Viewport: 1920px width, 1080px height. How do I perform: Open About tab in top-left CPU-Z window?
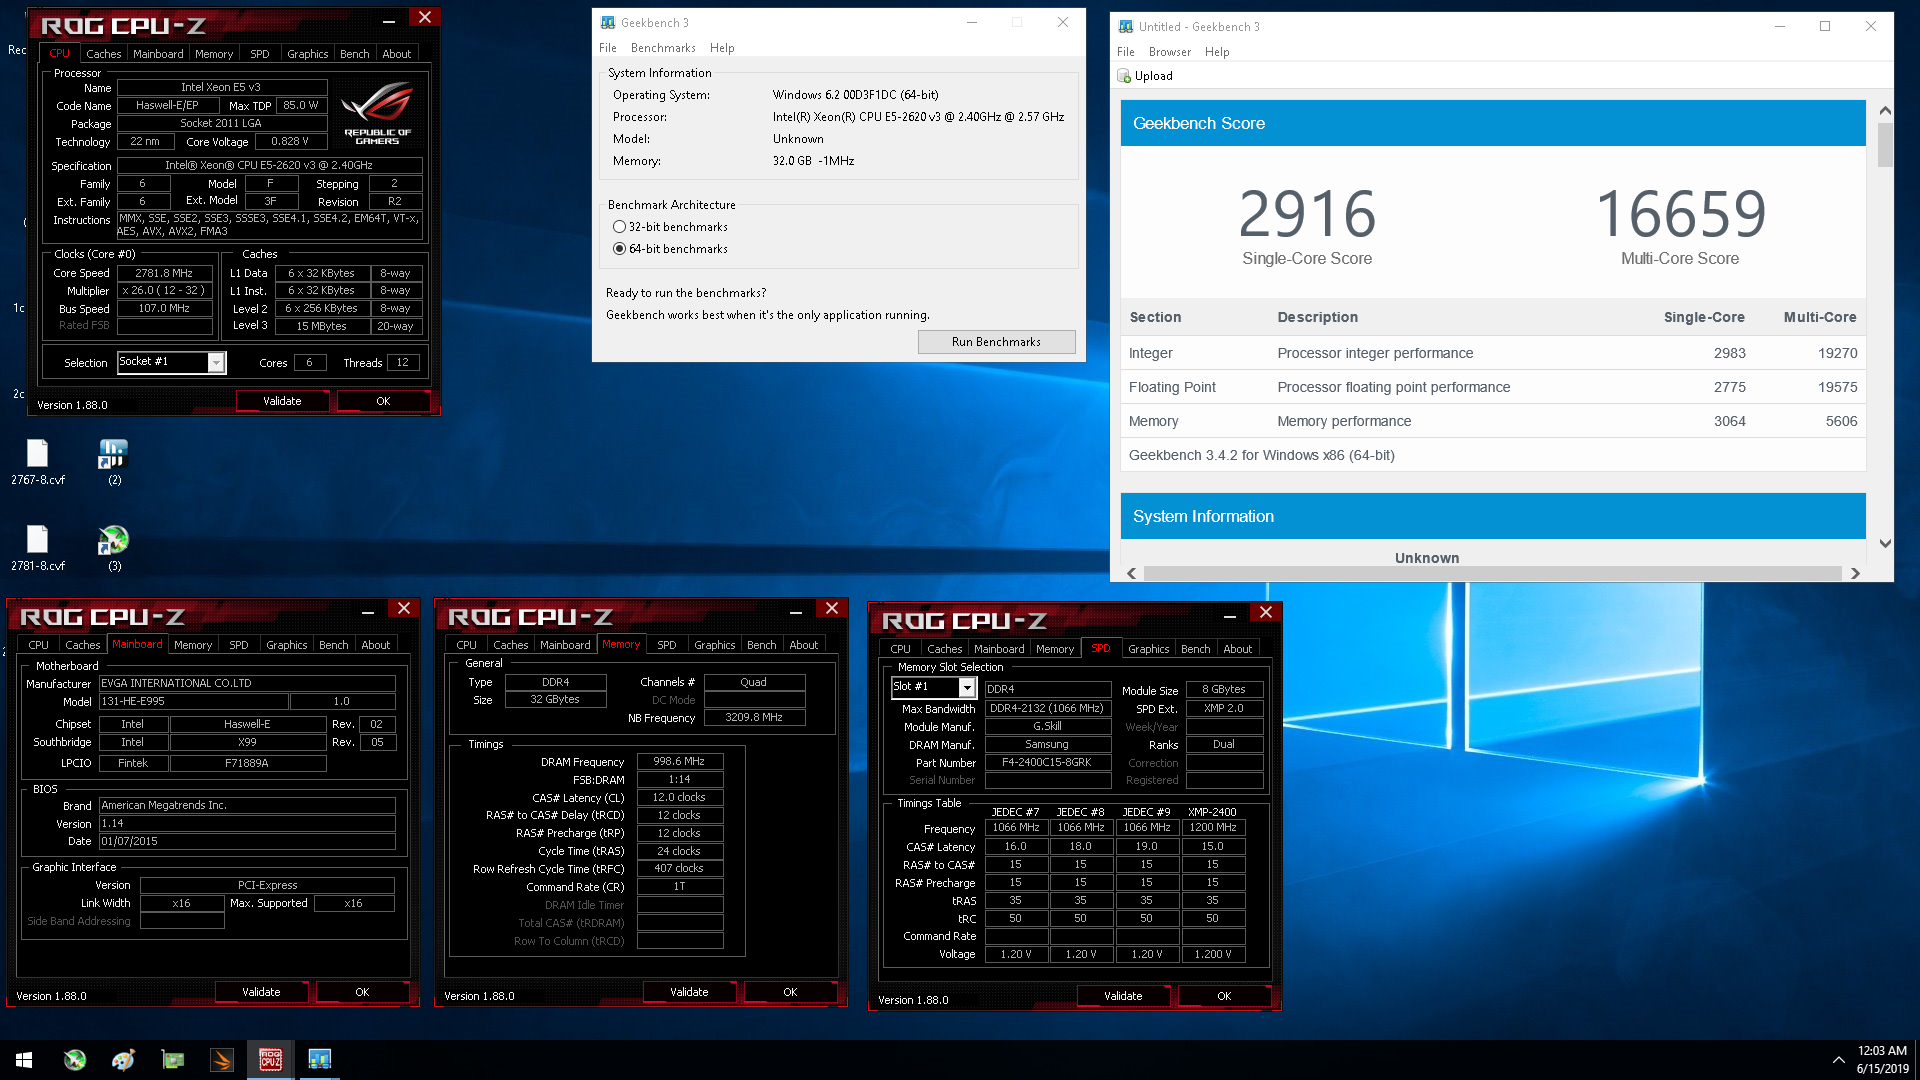pyautogui.click(x=396, y=54)
